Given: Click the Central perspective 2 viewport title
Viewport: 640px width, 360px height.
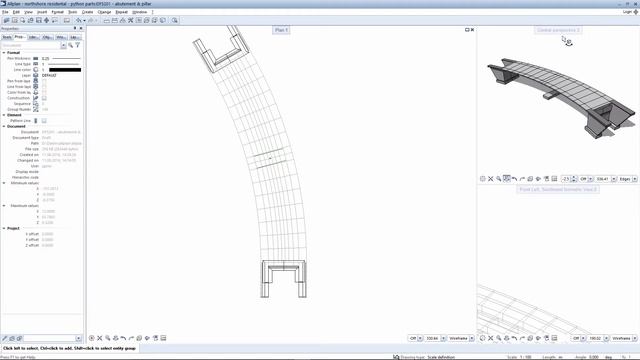Looking at the screenshot, I should (x=558, y=30).
